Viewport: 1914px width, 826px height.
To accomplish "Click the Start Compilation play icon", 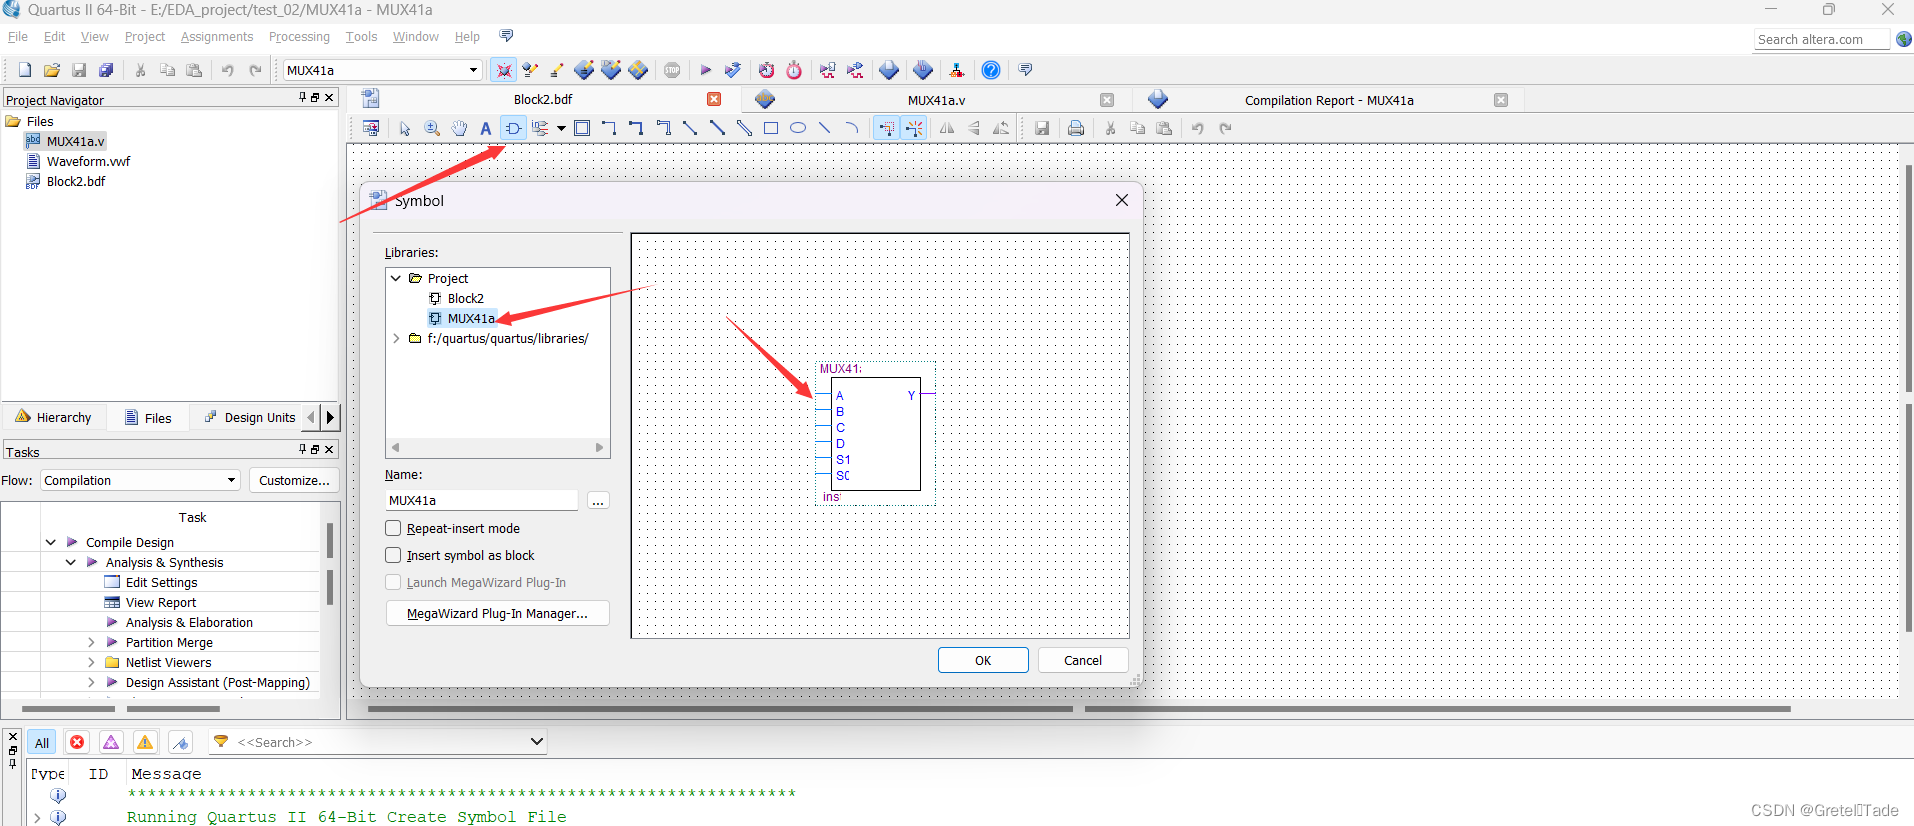I will (x=705, y=70).
